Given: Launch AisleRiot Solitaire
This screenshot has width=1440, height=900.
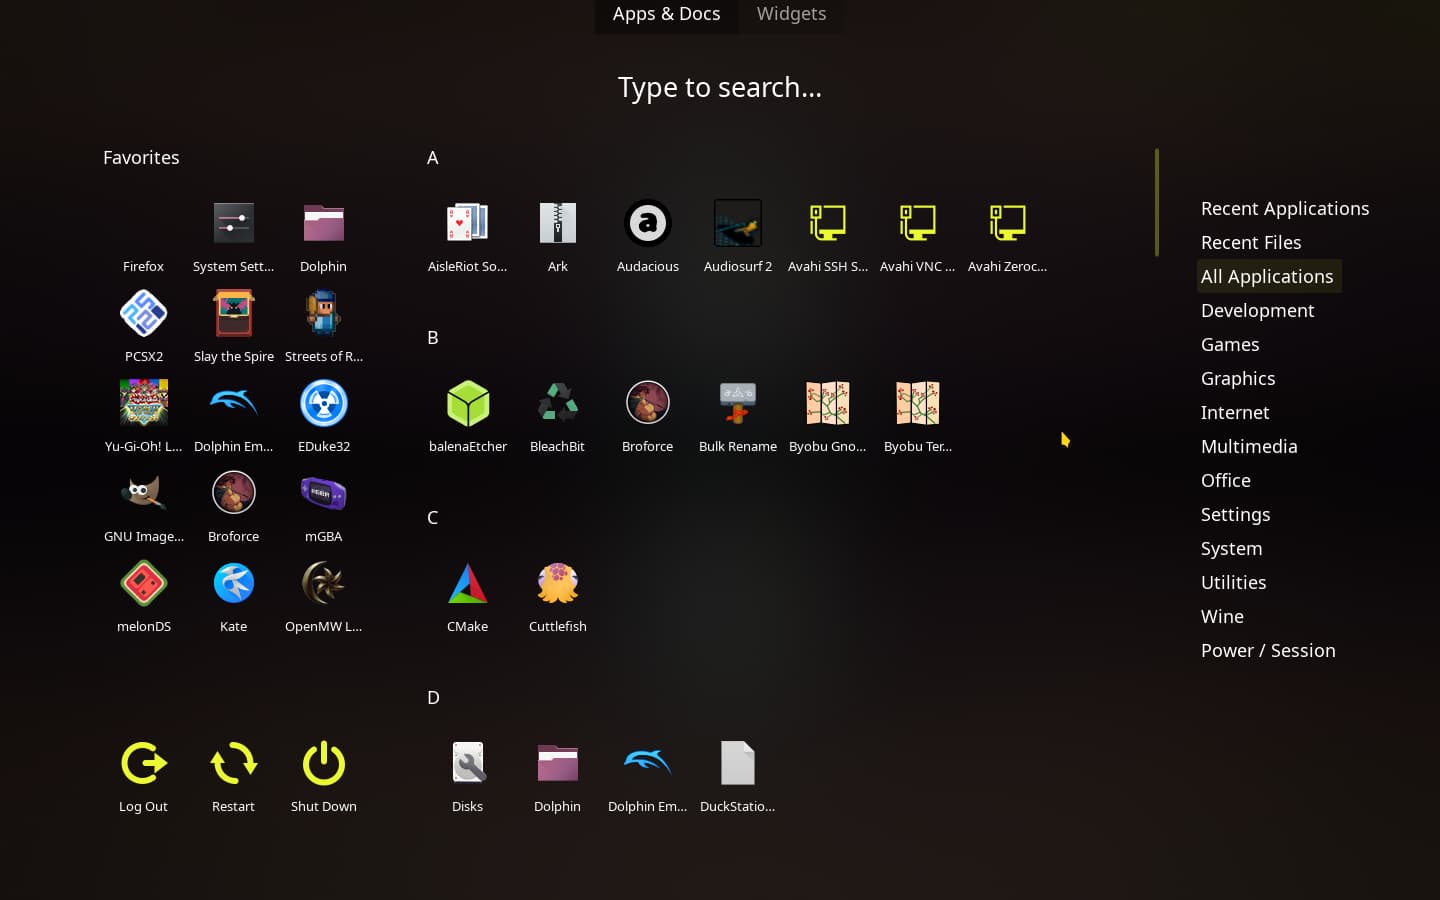Looking at the screenshot, I should click(x=467, y=237).
